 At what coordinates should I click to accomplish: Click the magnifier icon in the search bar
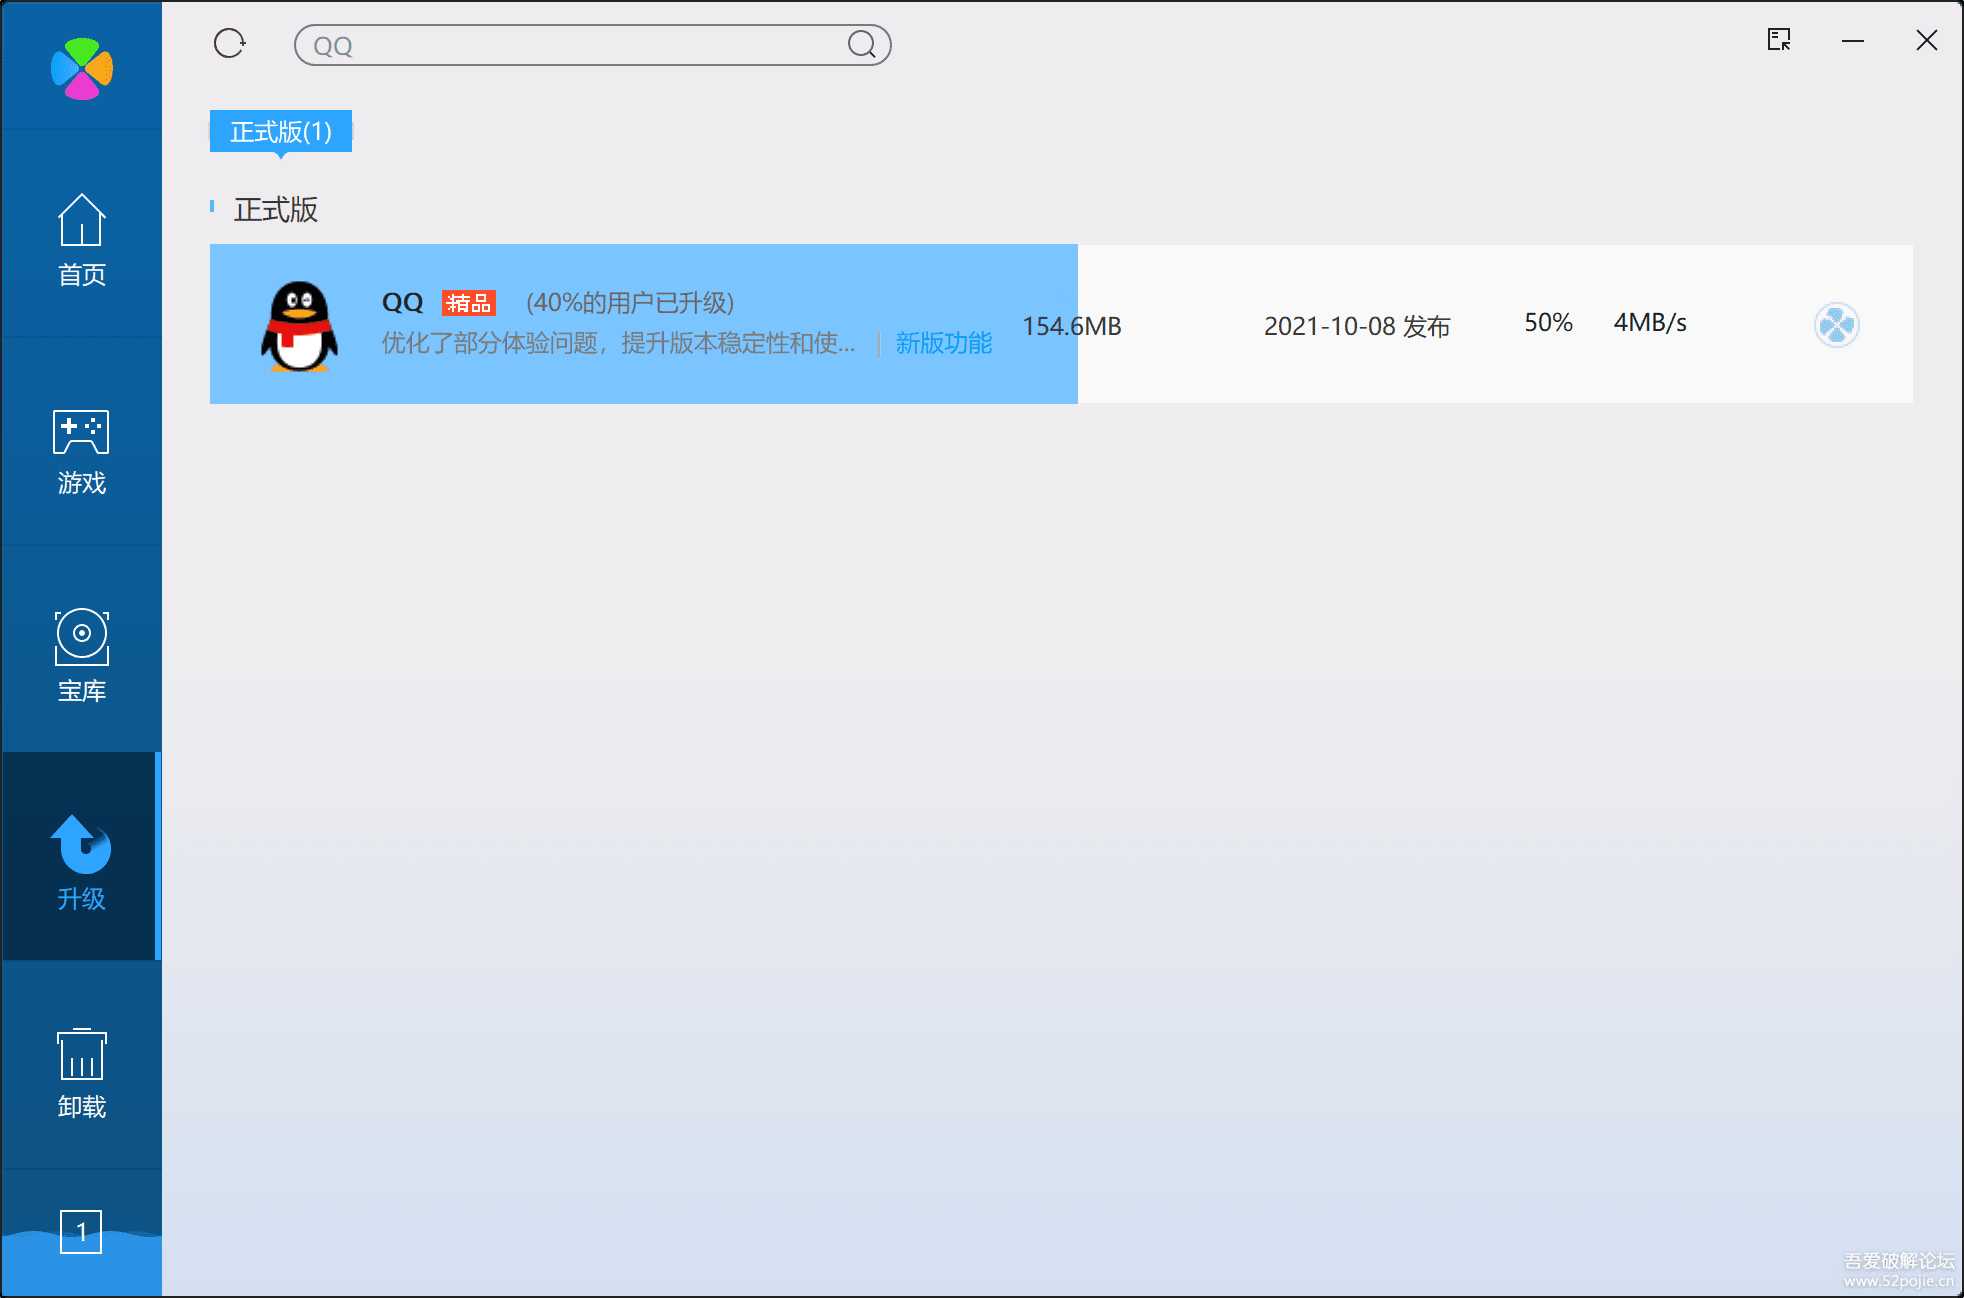(861, 45)
